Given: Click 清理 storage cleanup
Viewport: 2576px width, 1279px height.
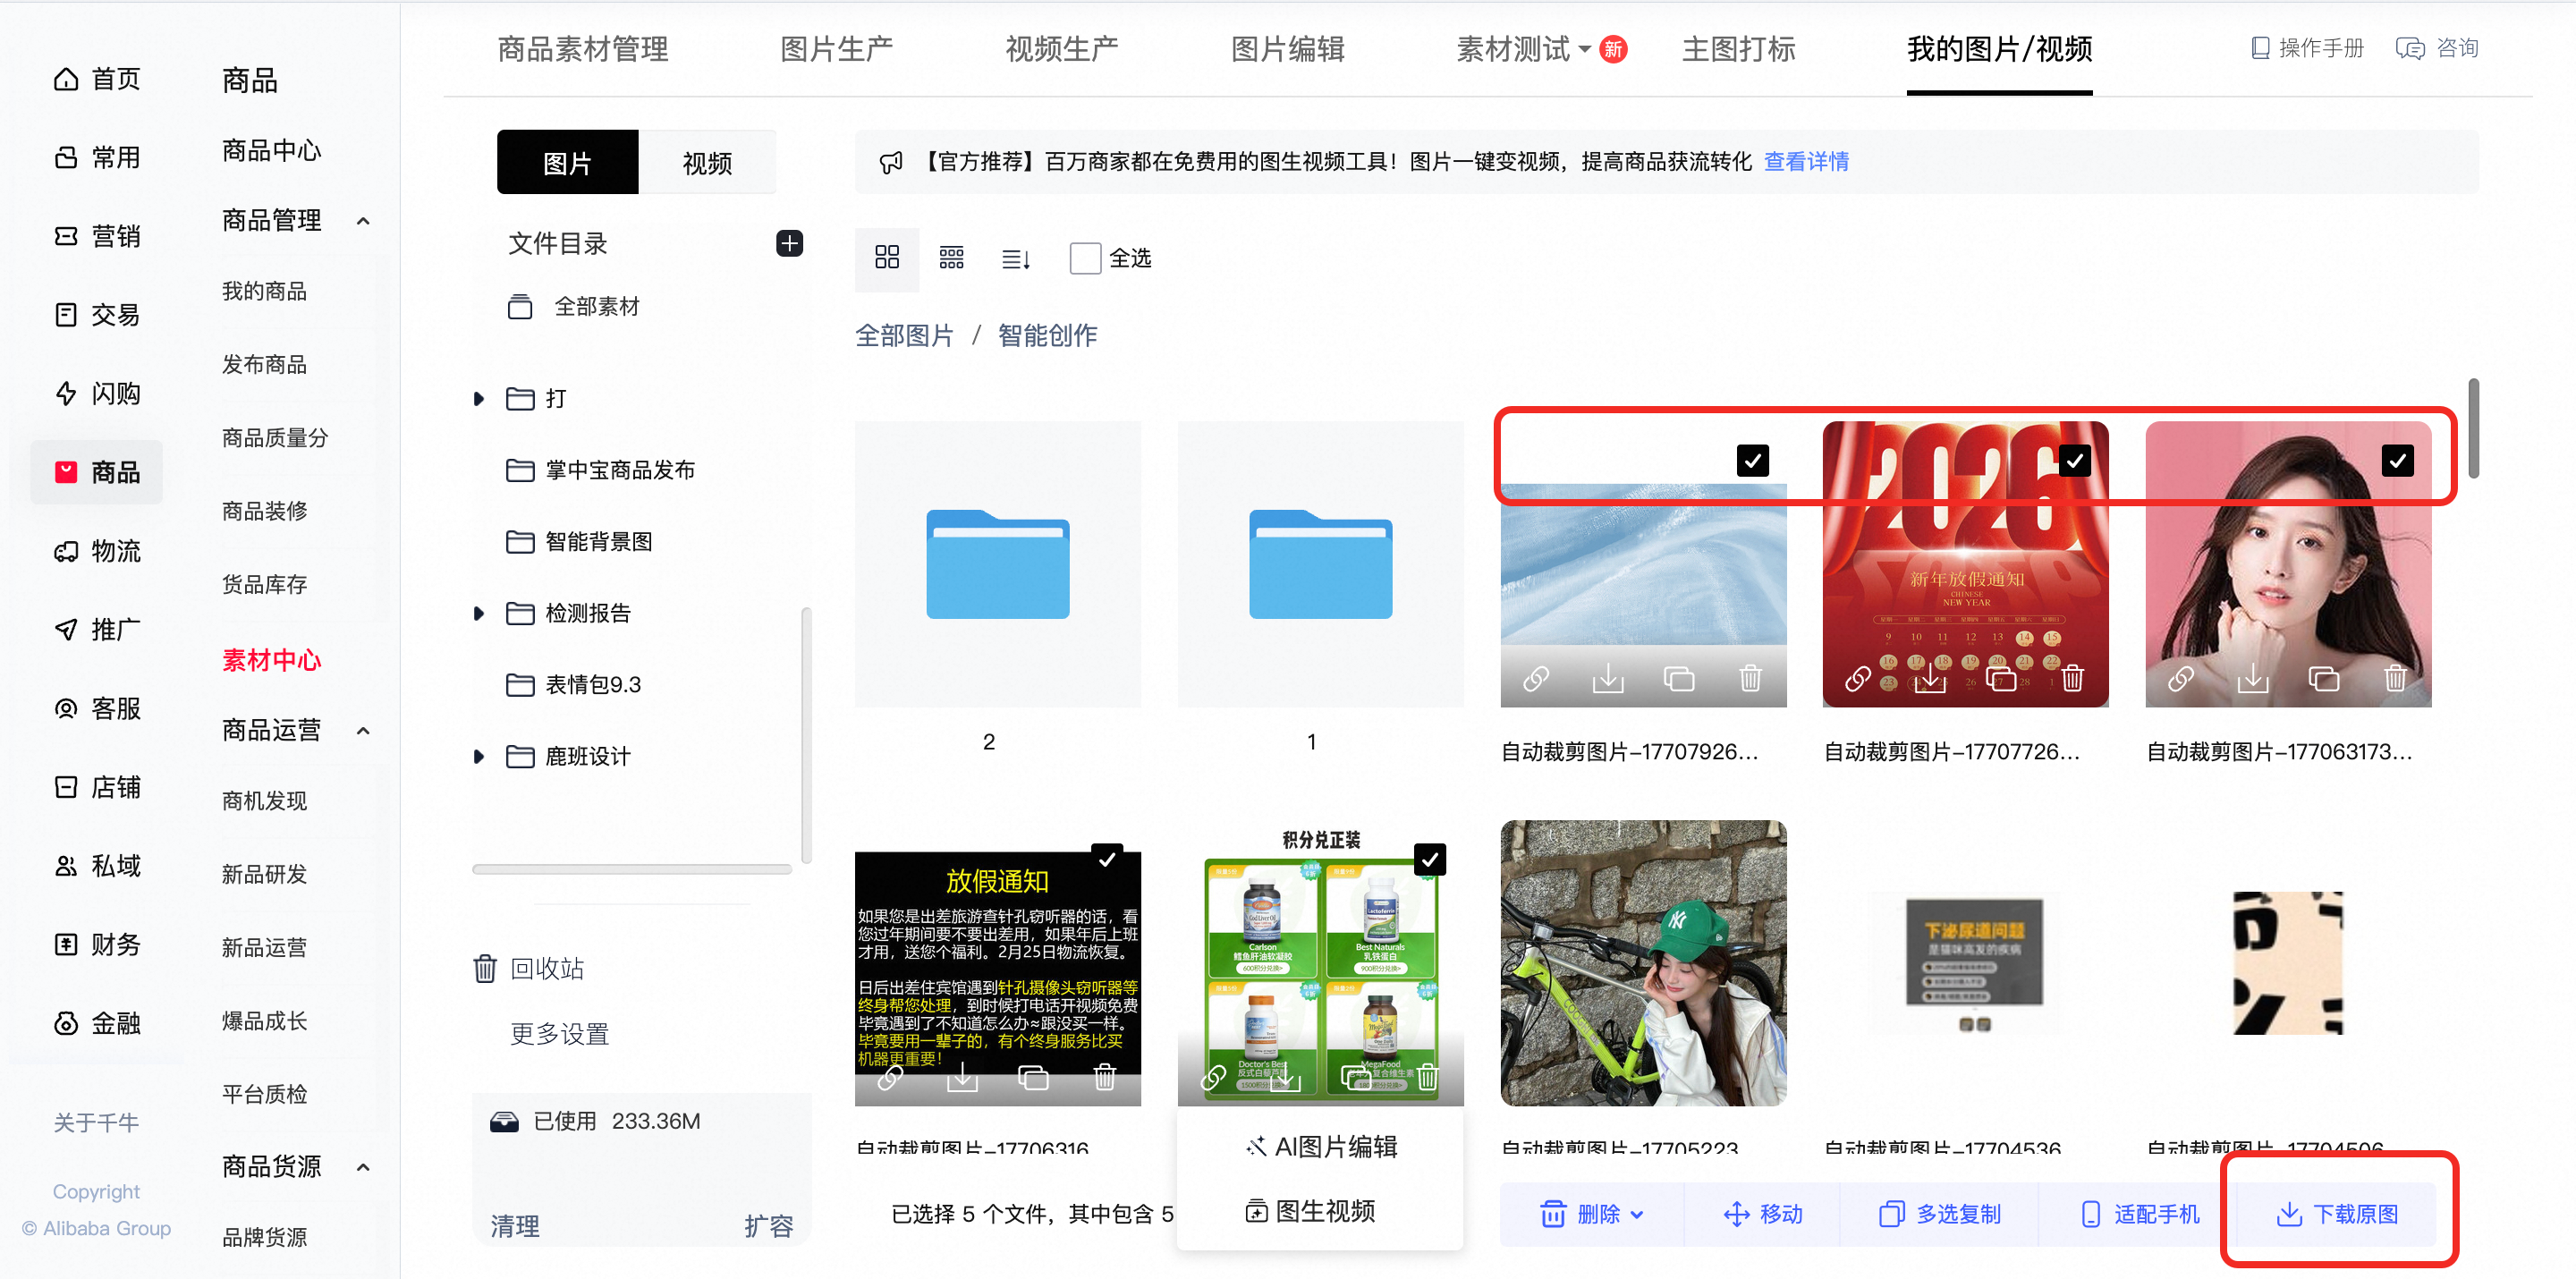Looking at the screenshot, I should pyautogui.click(x=516, y=1226).
